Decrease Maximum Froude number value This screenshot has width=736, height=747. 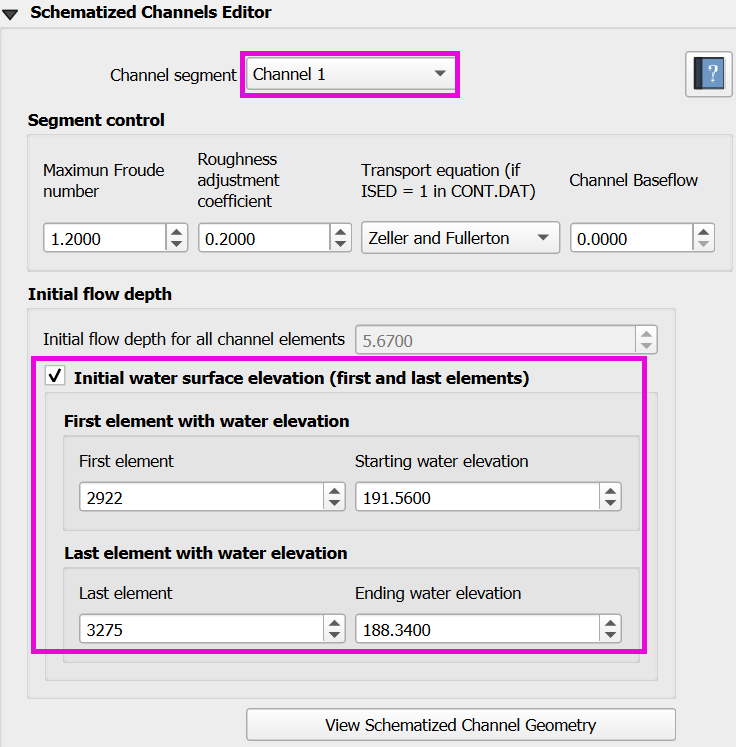tap(176, 244)
